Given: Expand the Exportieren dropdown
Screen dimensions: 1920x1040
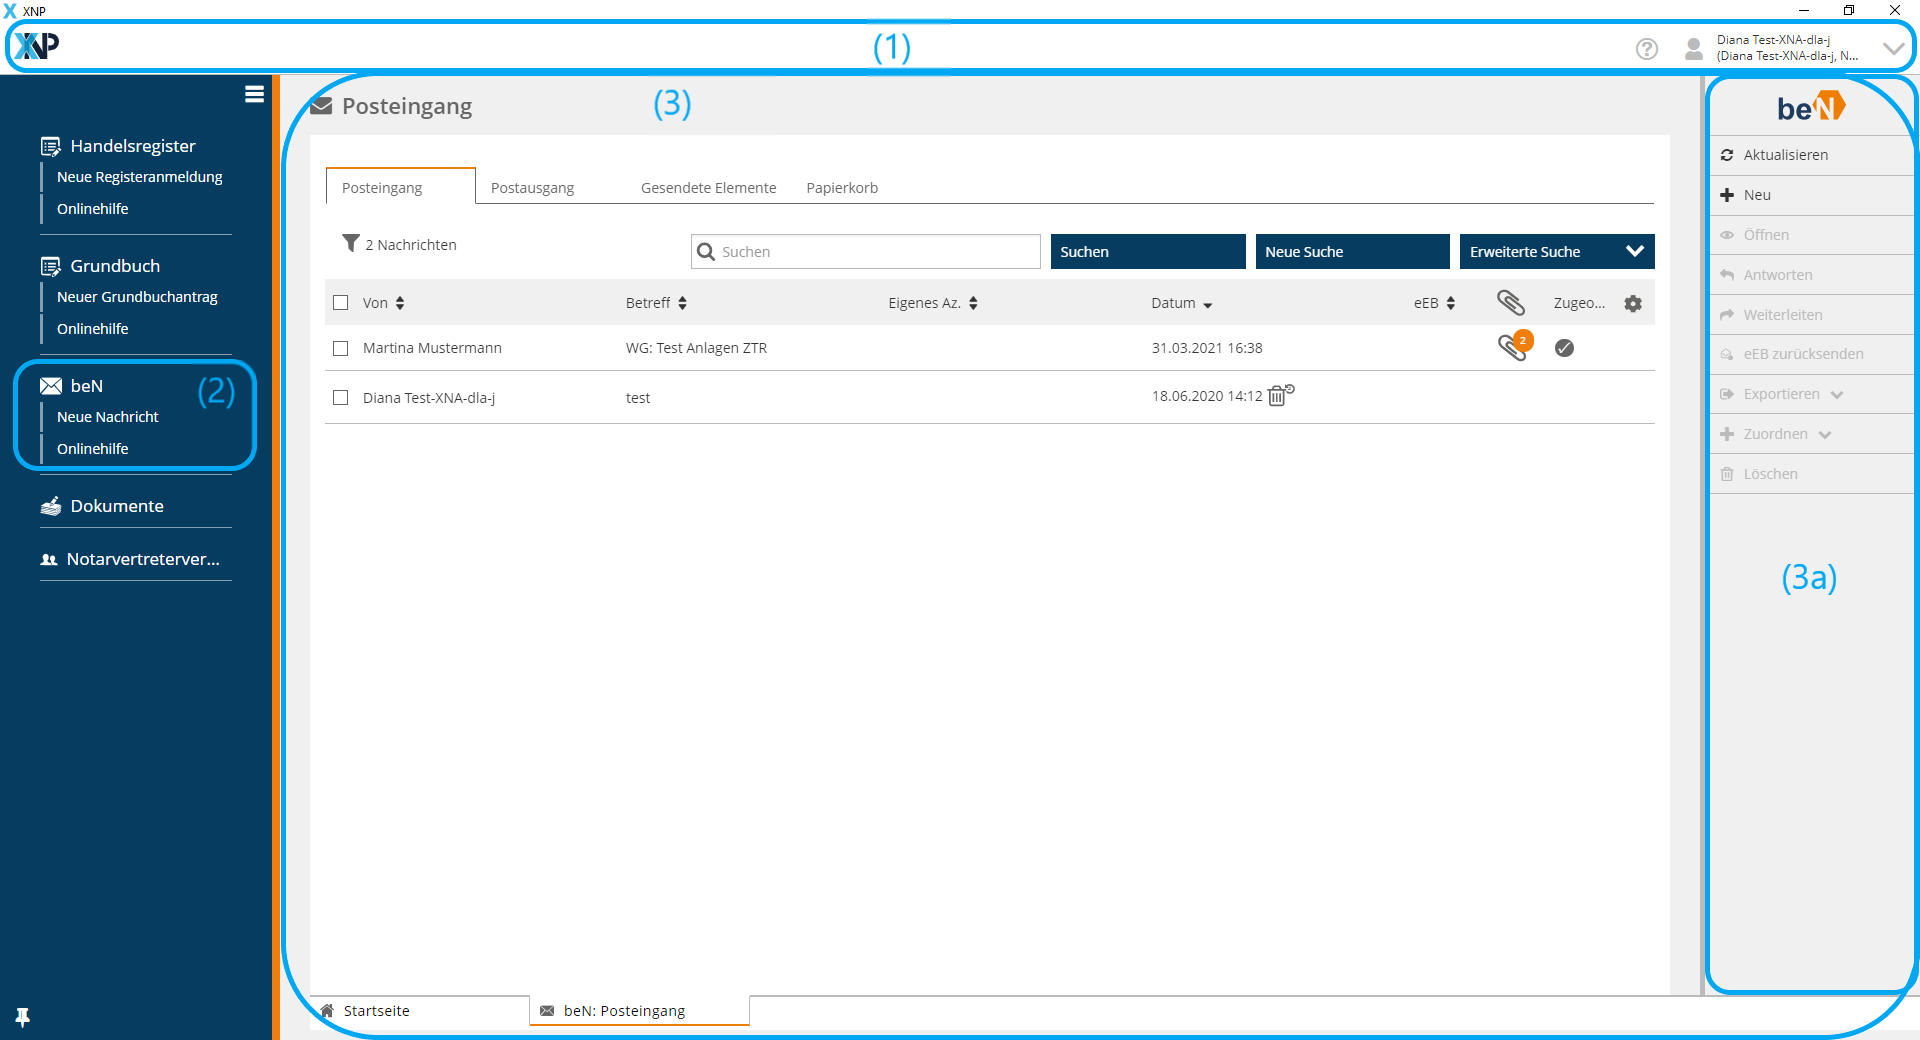Looking at the screenshot, I should click(1811, 394).
